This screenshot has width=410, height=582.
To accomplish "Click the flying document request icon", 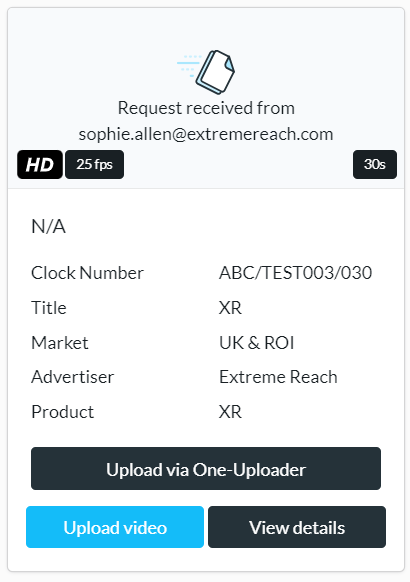I will [x=206, y=72].
